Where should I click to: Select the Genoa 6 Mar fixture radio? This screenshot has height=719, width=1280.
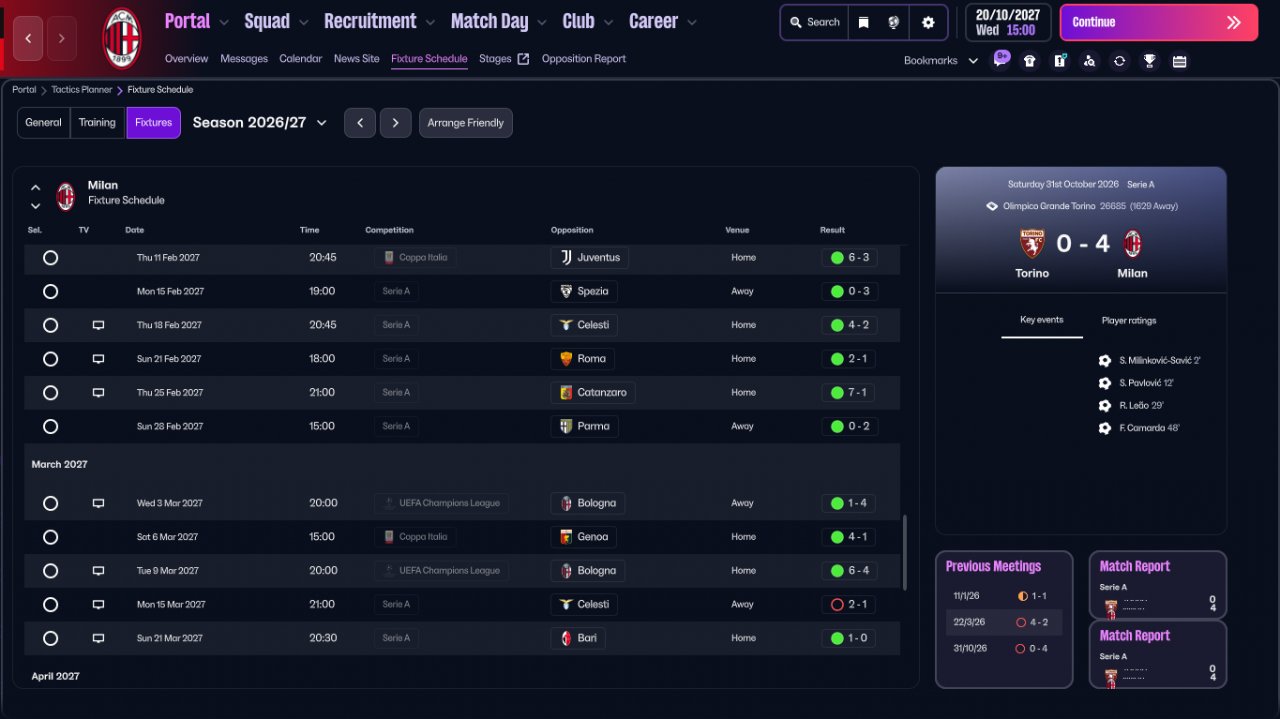click(50, 537)
